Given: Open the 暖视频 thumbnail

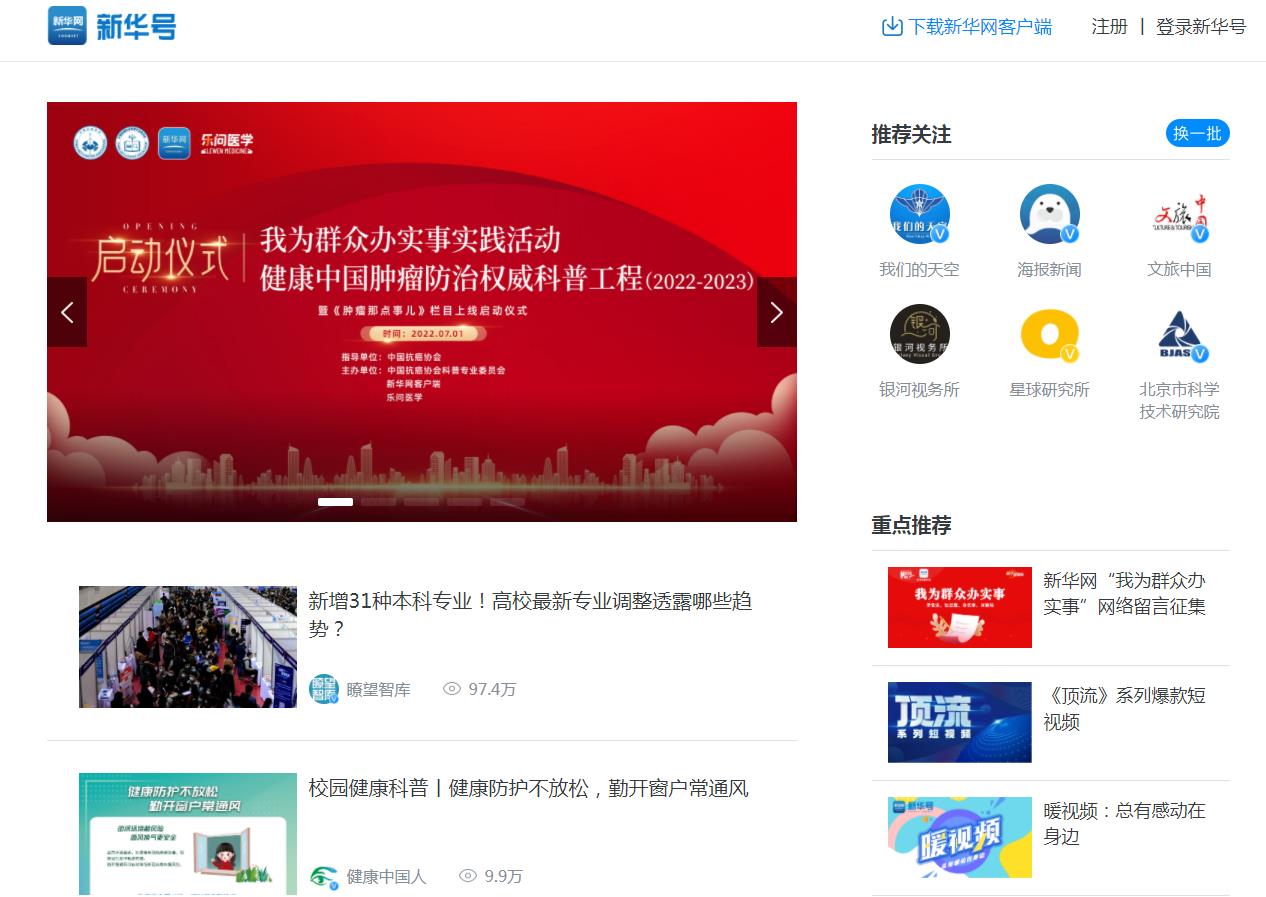Looking at the screenshot, I should pyautogui.click(x=960, y=838).
